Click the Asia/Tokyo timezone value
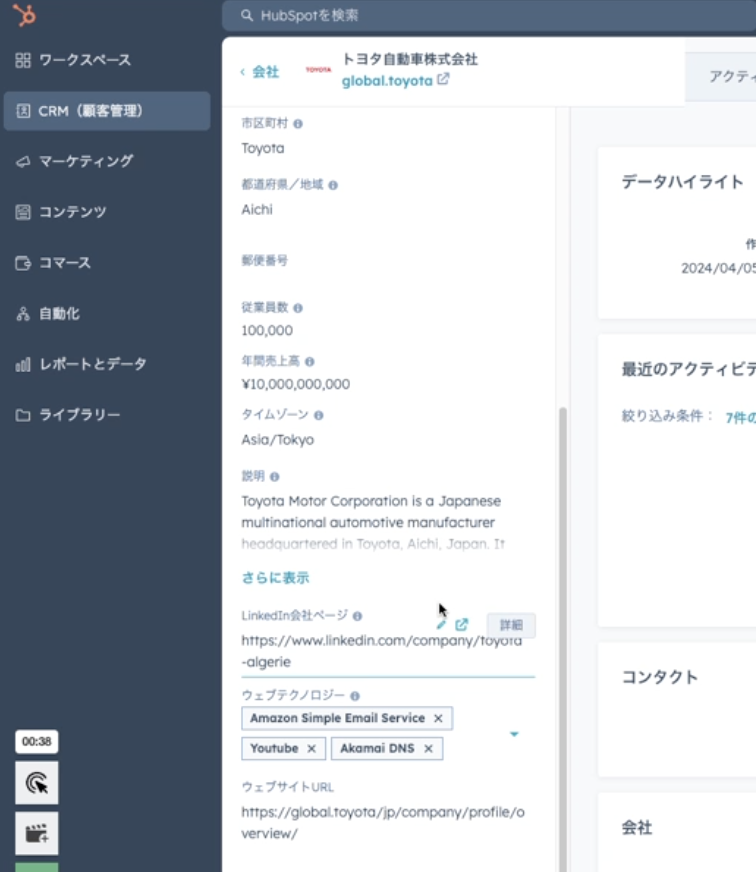 tap(278, 440)
